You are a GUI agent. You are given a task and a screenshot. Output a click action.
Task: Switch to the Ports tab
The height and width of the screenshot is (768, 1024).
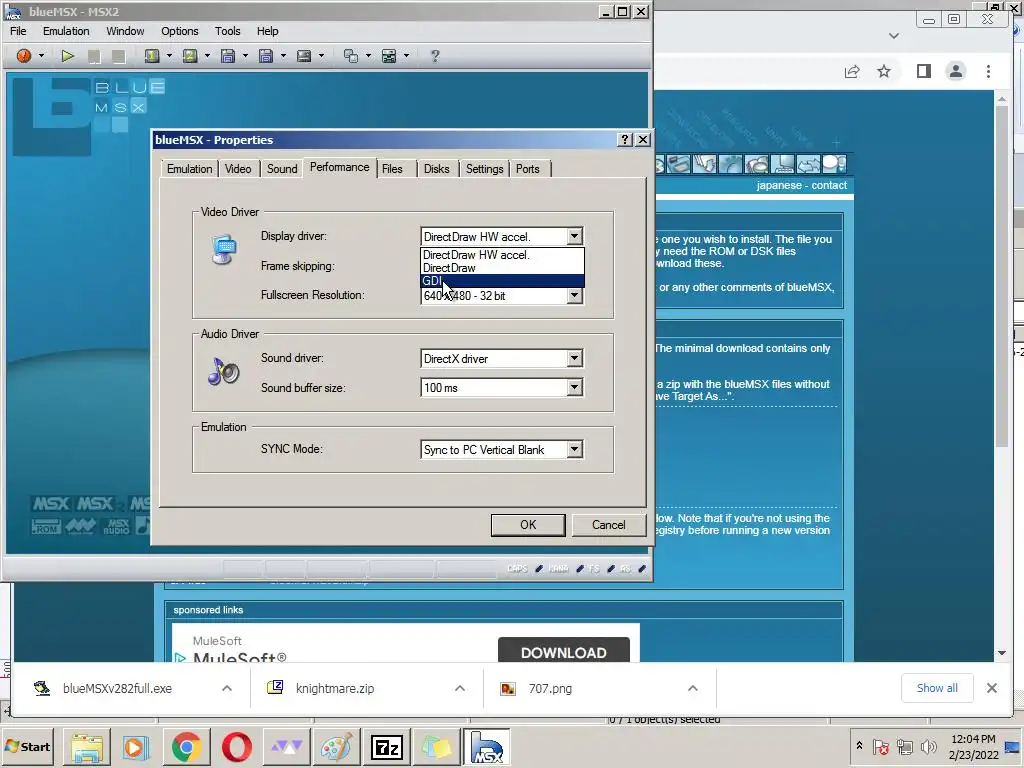click(528, 169)
